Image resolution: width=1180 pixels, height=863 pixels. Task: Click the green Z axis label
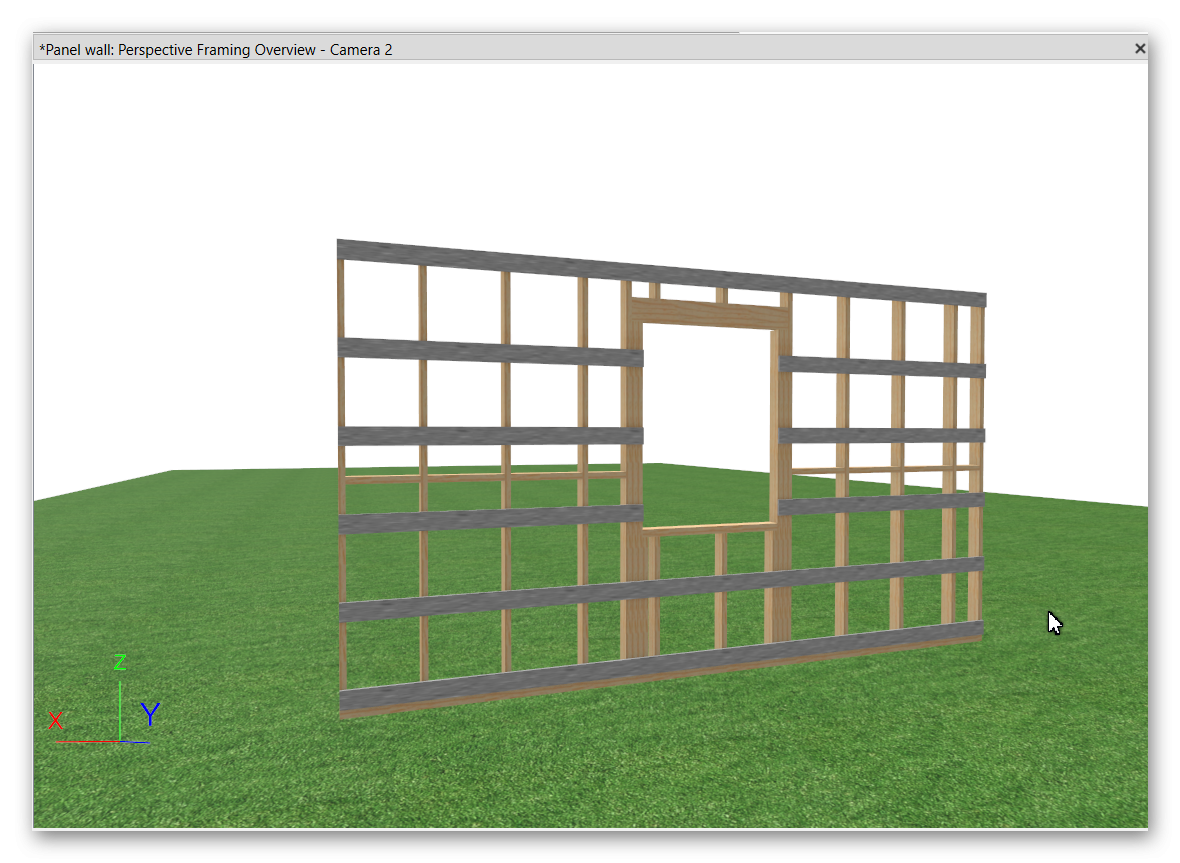[x=120, y=663]
